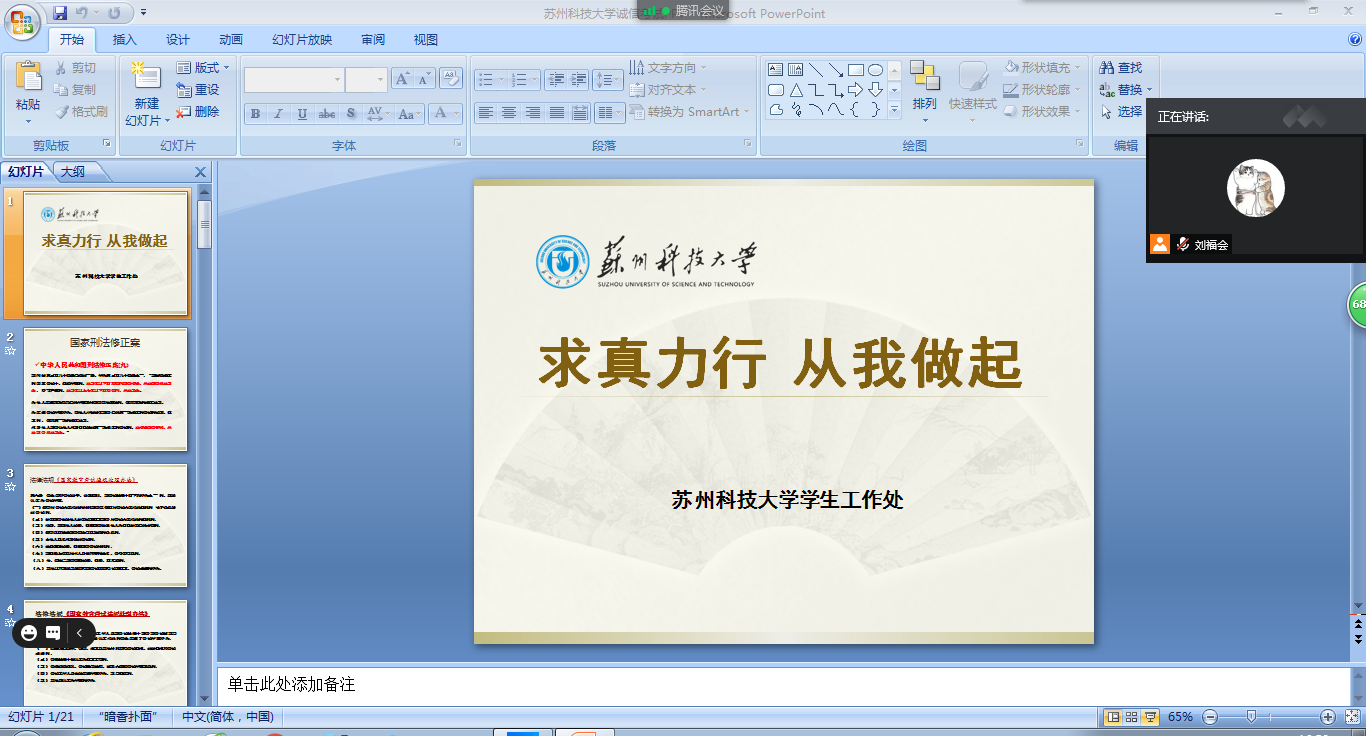This screenshot has height=736, width=1366.
Task: Open the Insert (插入) tab
Action: pyautogui.click(x=125, y=40)
